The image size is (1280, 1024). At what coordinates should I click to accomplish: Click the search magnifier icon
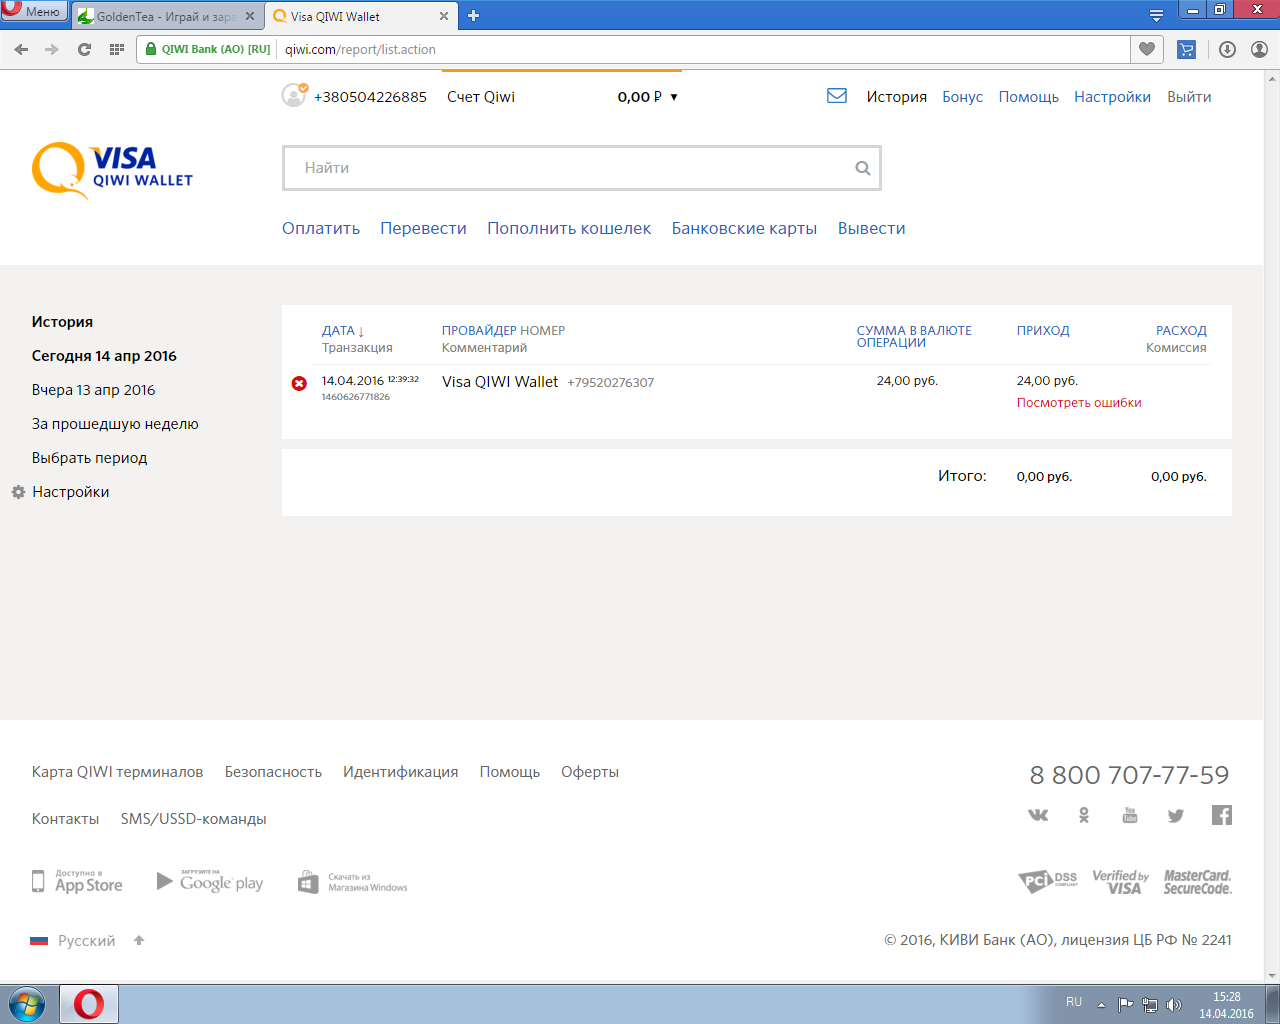(863, 168)
